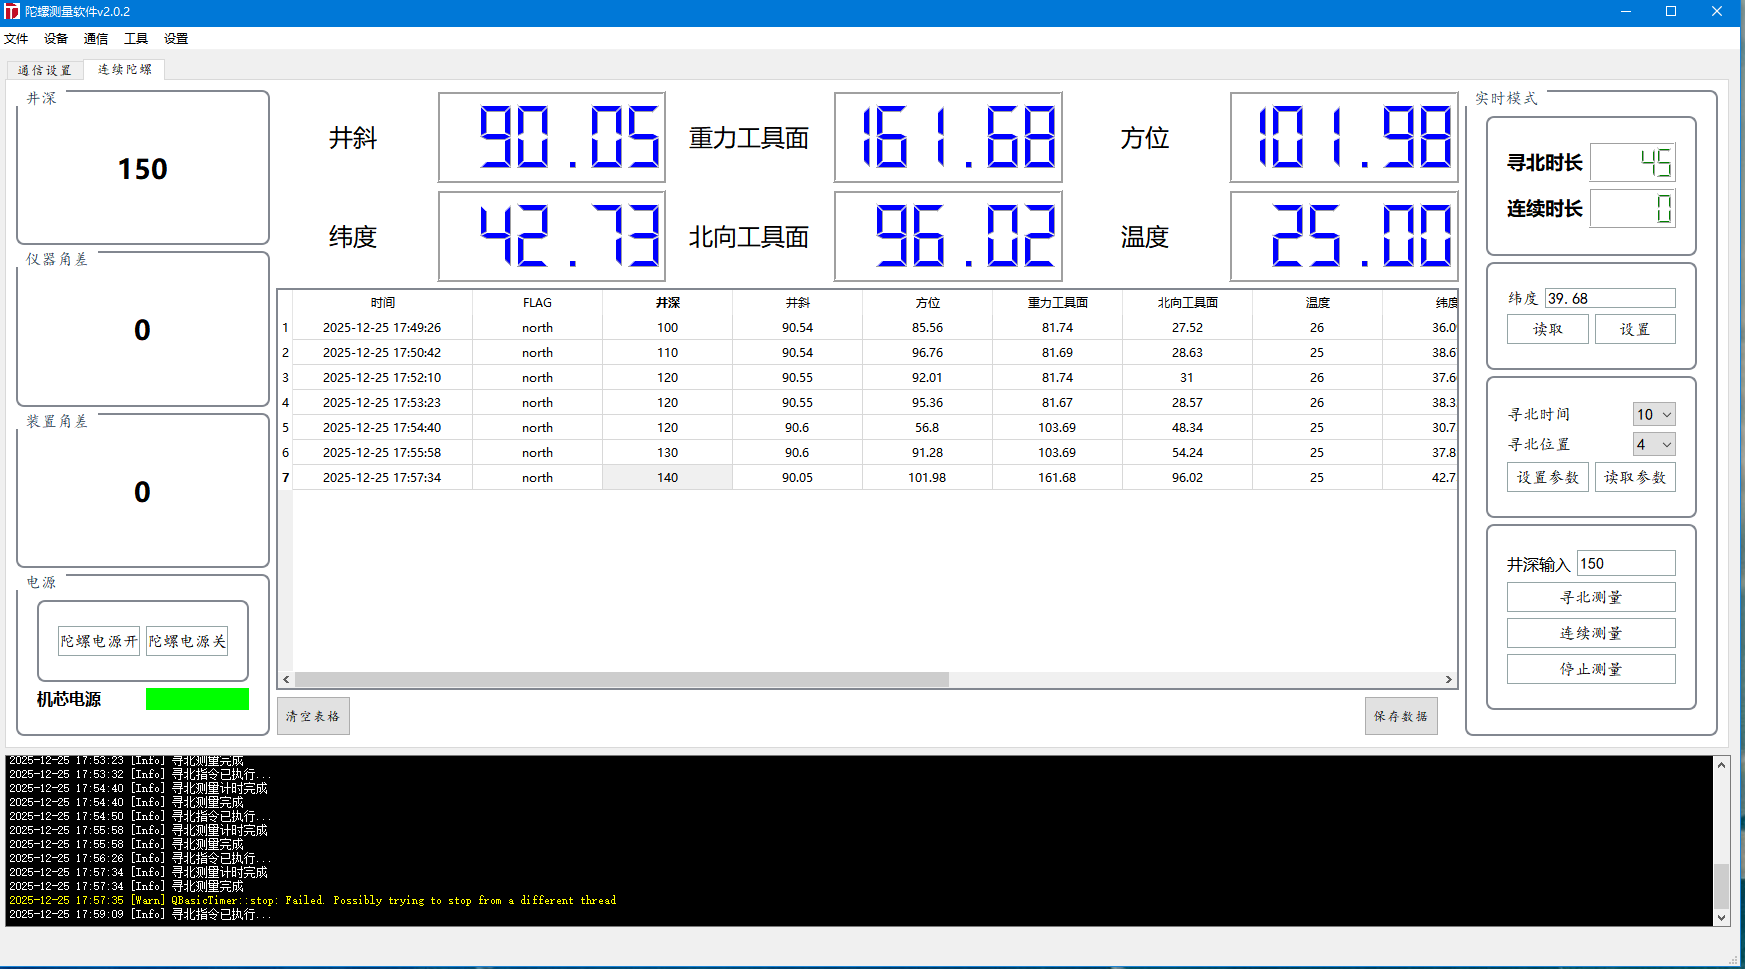Switch to the 通信设置 tab

pos(45,70)
